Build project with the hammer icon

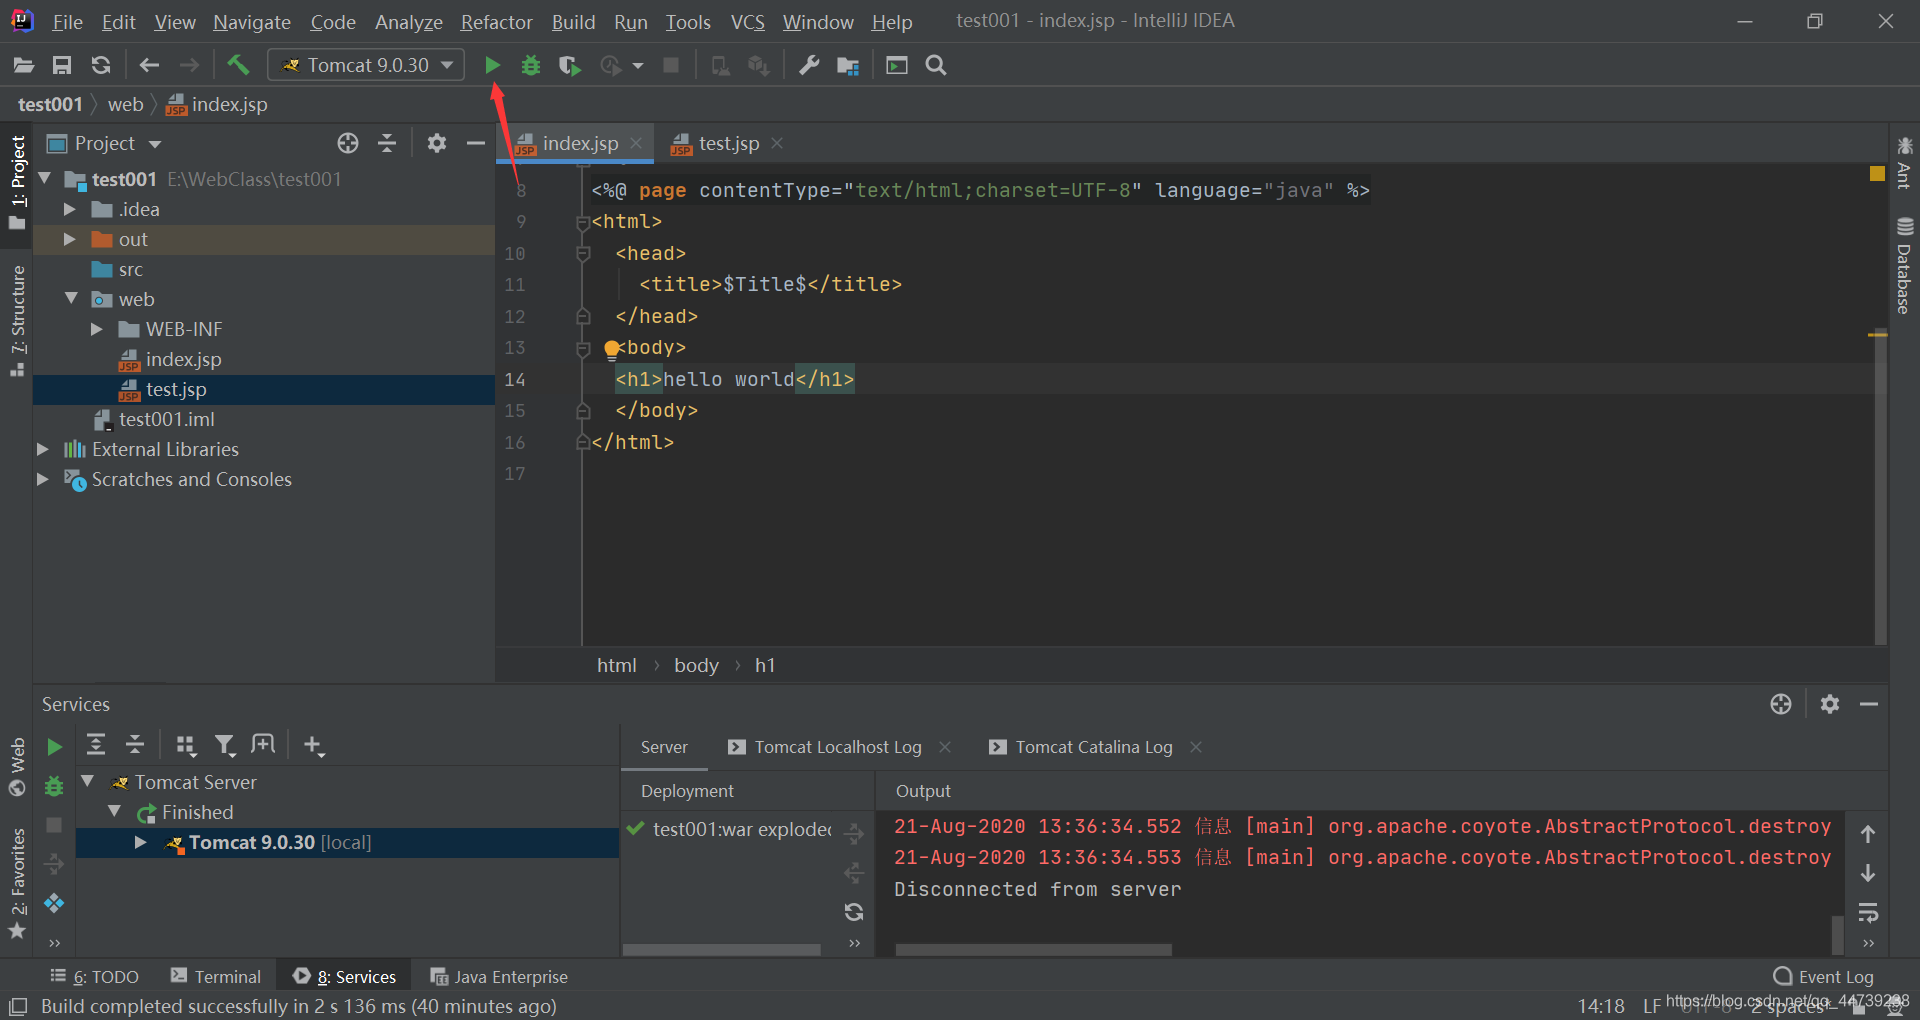[238, 65]
